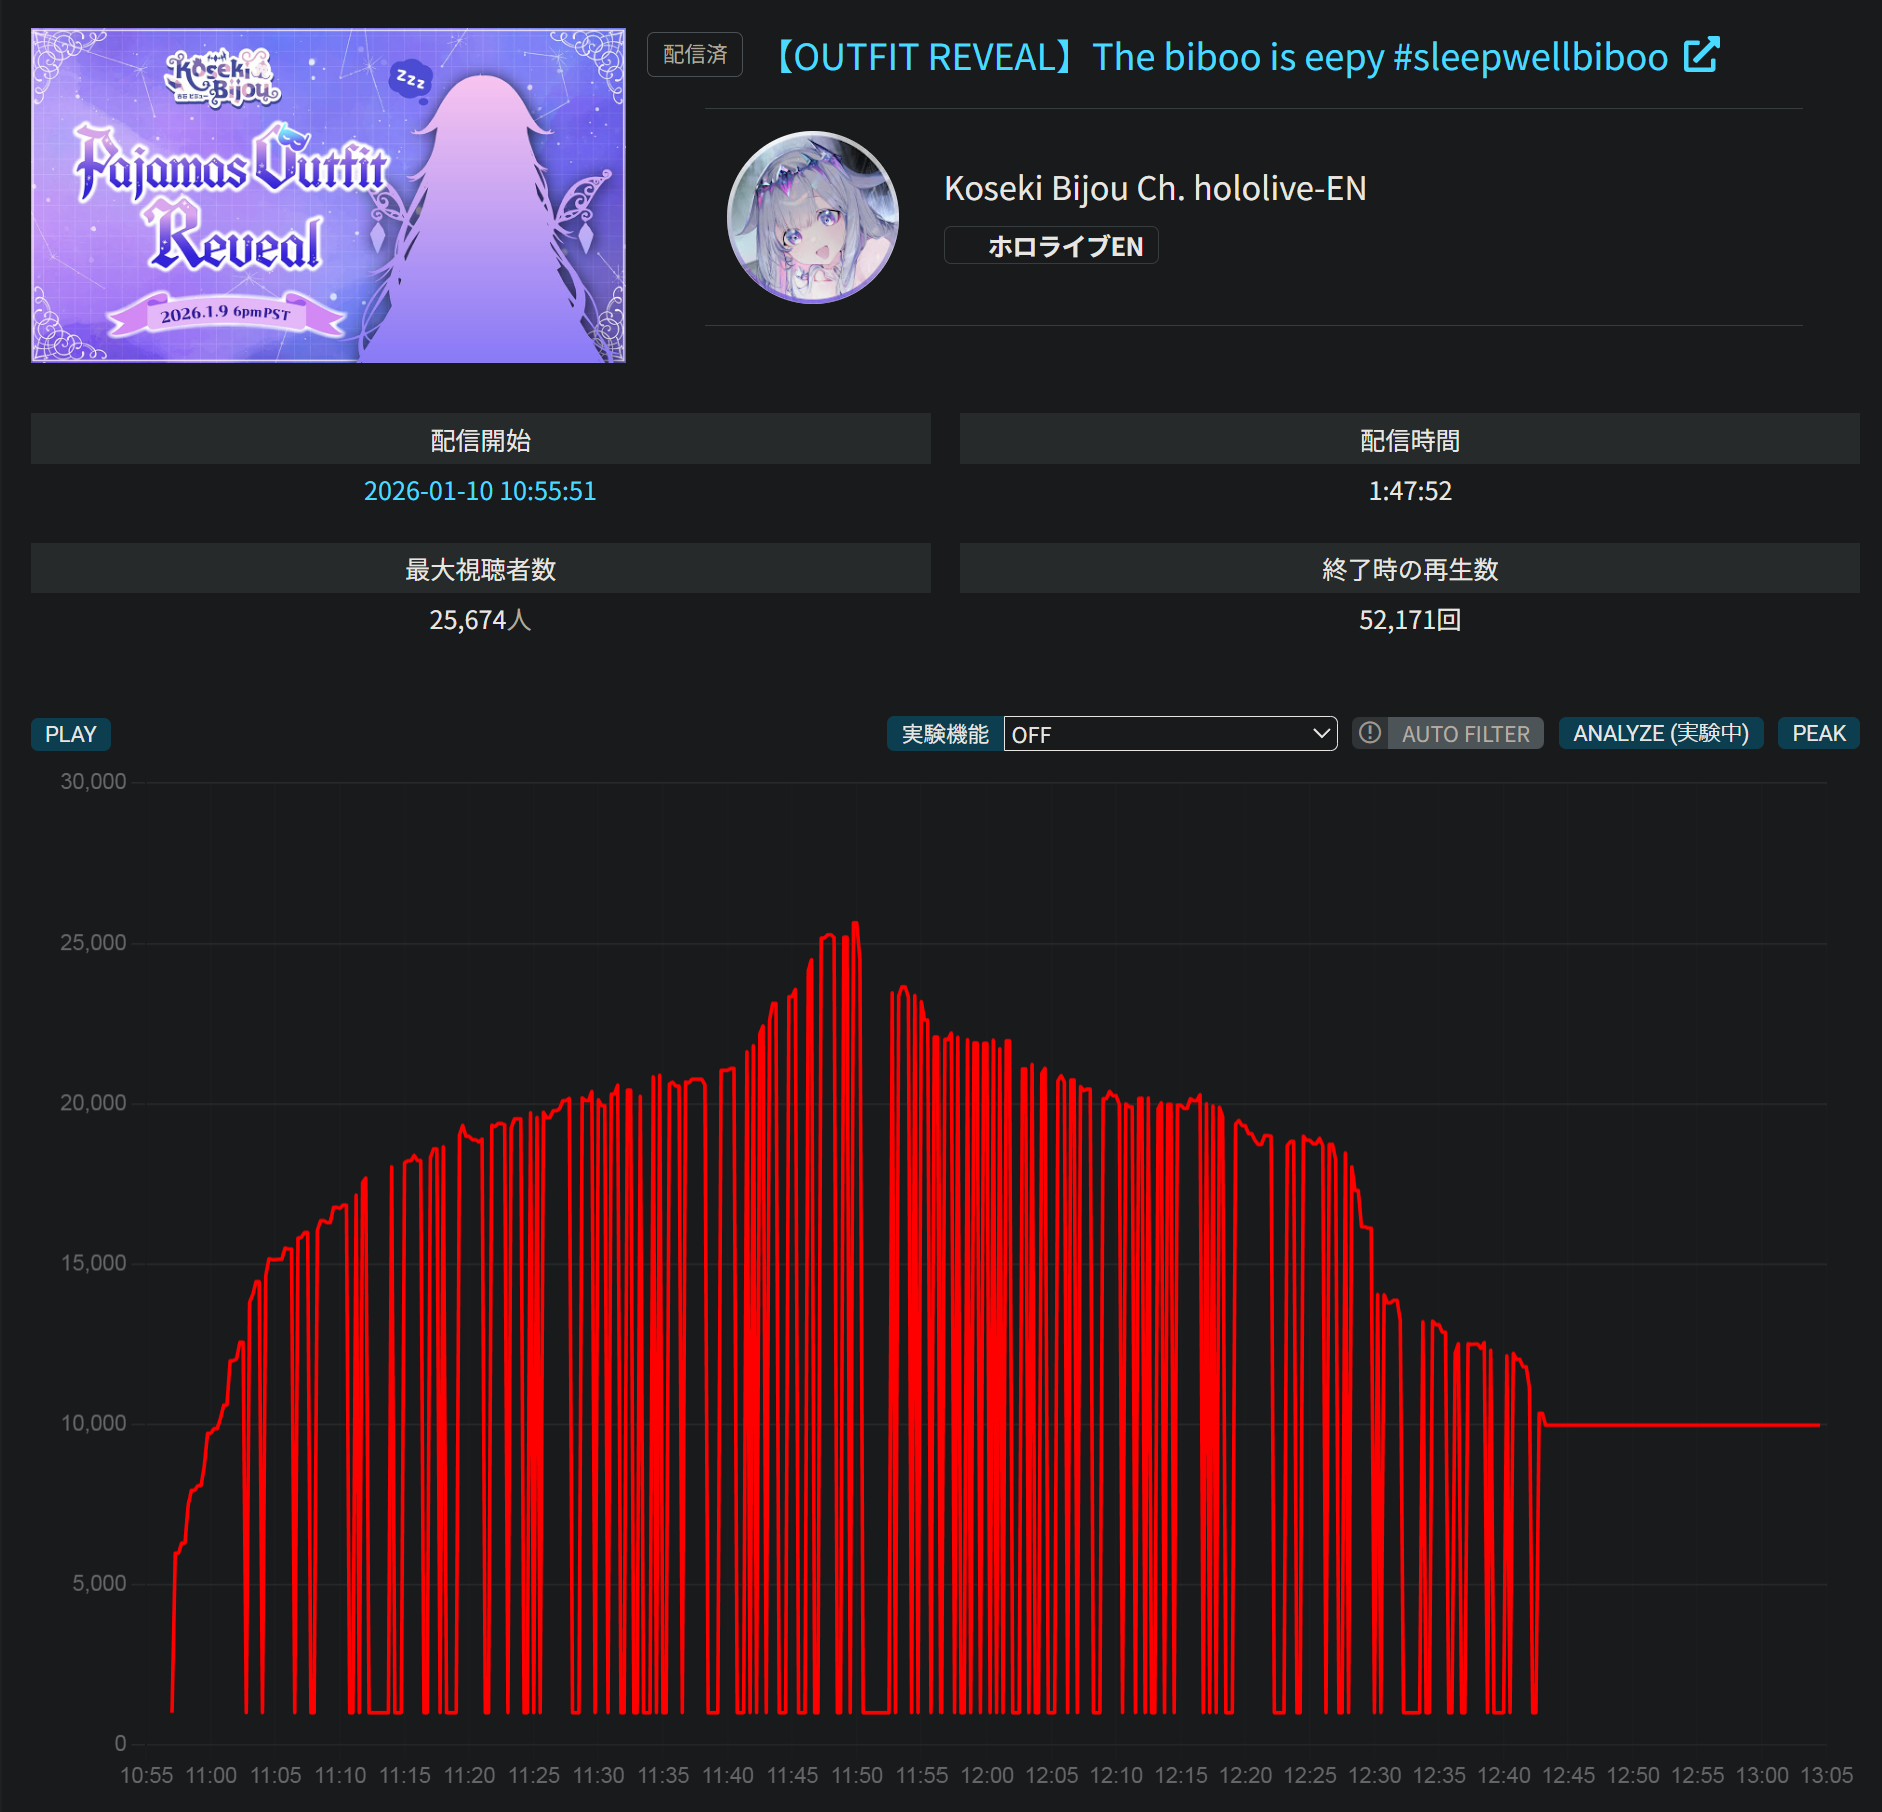Viewport: 1882px width, 1812px height.
Task: Click the 終了時の再生数 header
Action: (x=1410, y=569)
